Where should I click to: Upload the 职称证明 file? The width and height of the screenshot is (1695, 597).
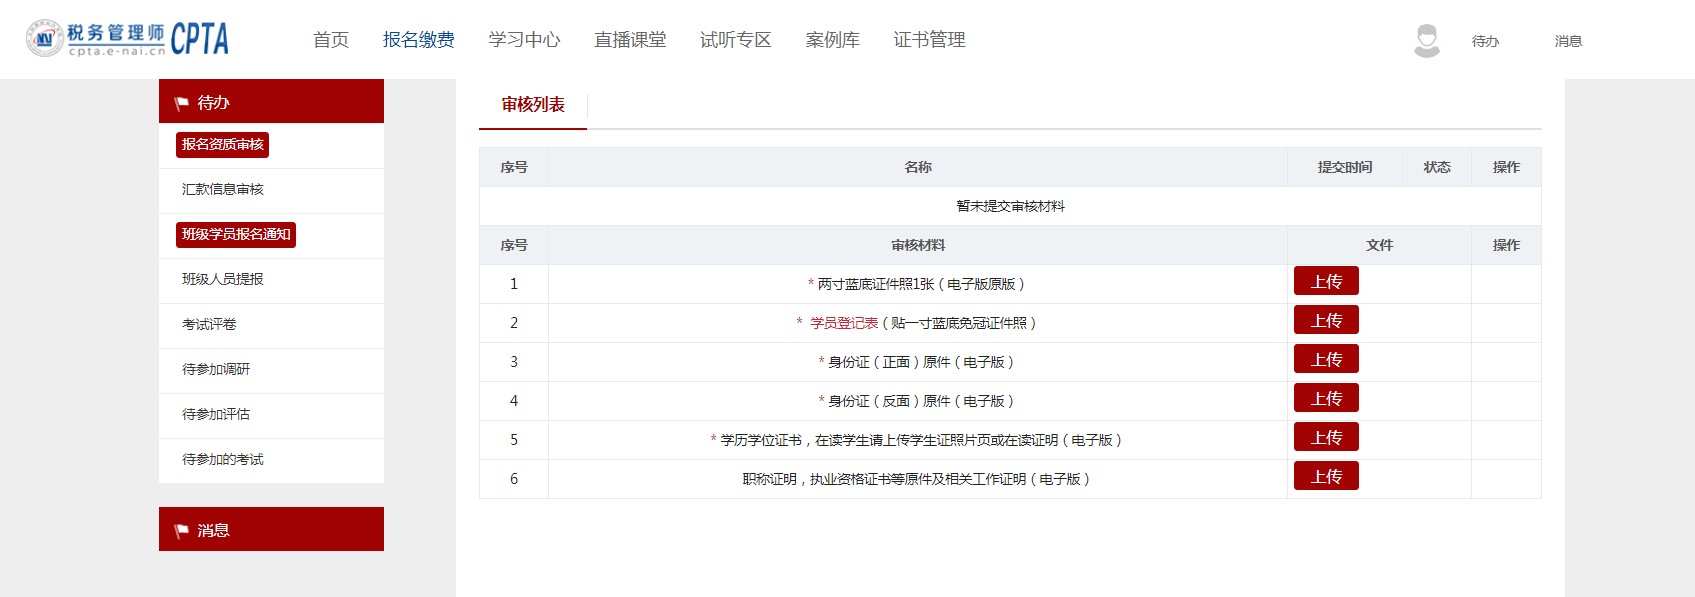click(1326, 476)
